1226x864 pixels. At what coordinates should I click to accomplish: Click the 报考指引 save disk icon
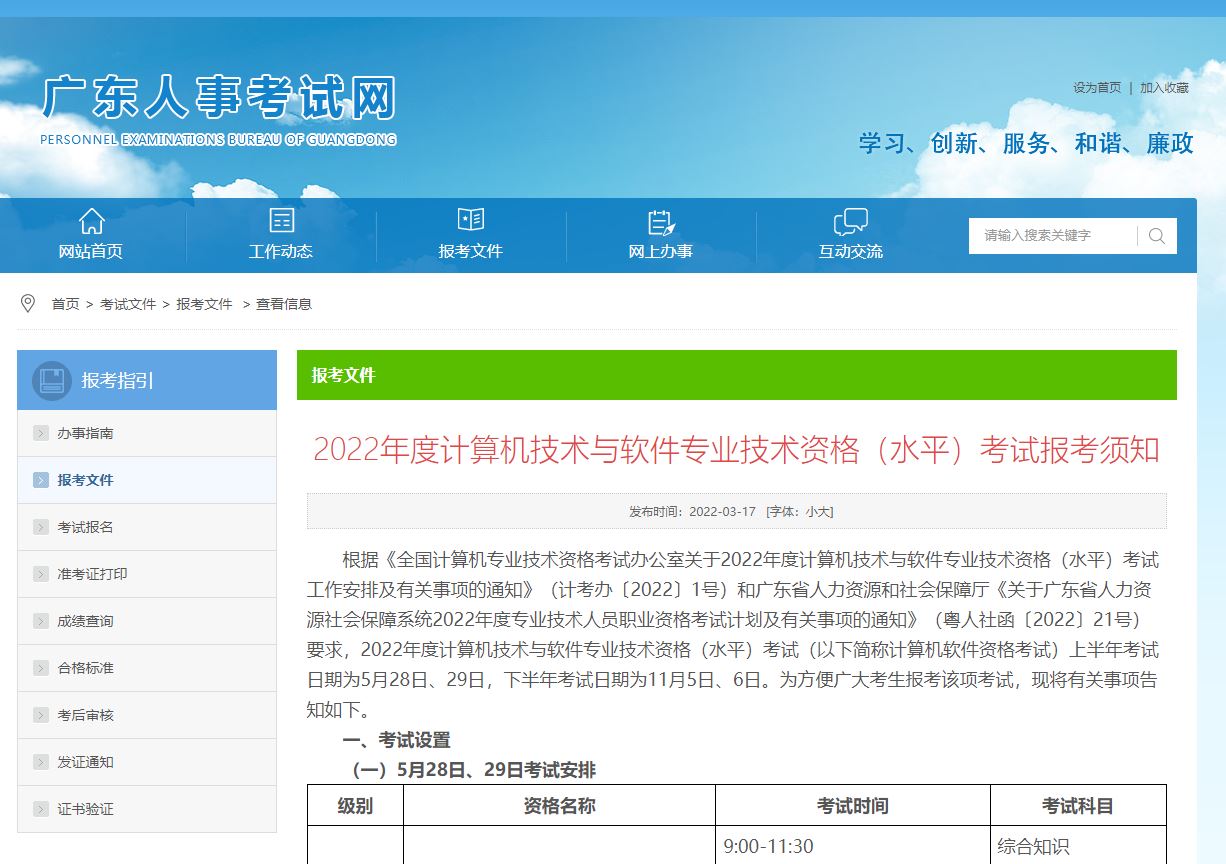[51, 380]
